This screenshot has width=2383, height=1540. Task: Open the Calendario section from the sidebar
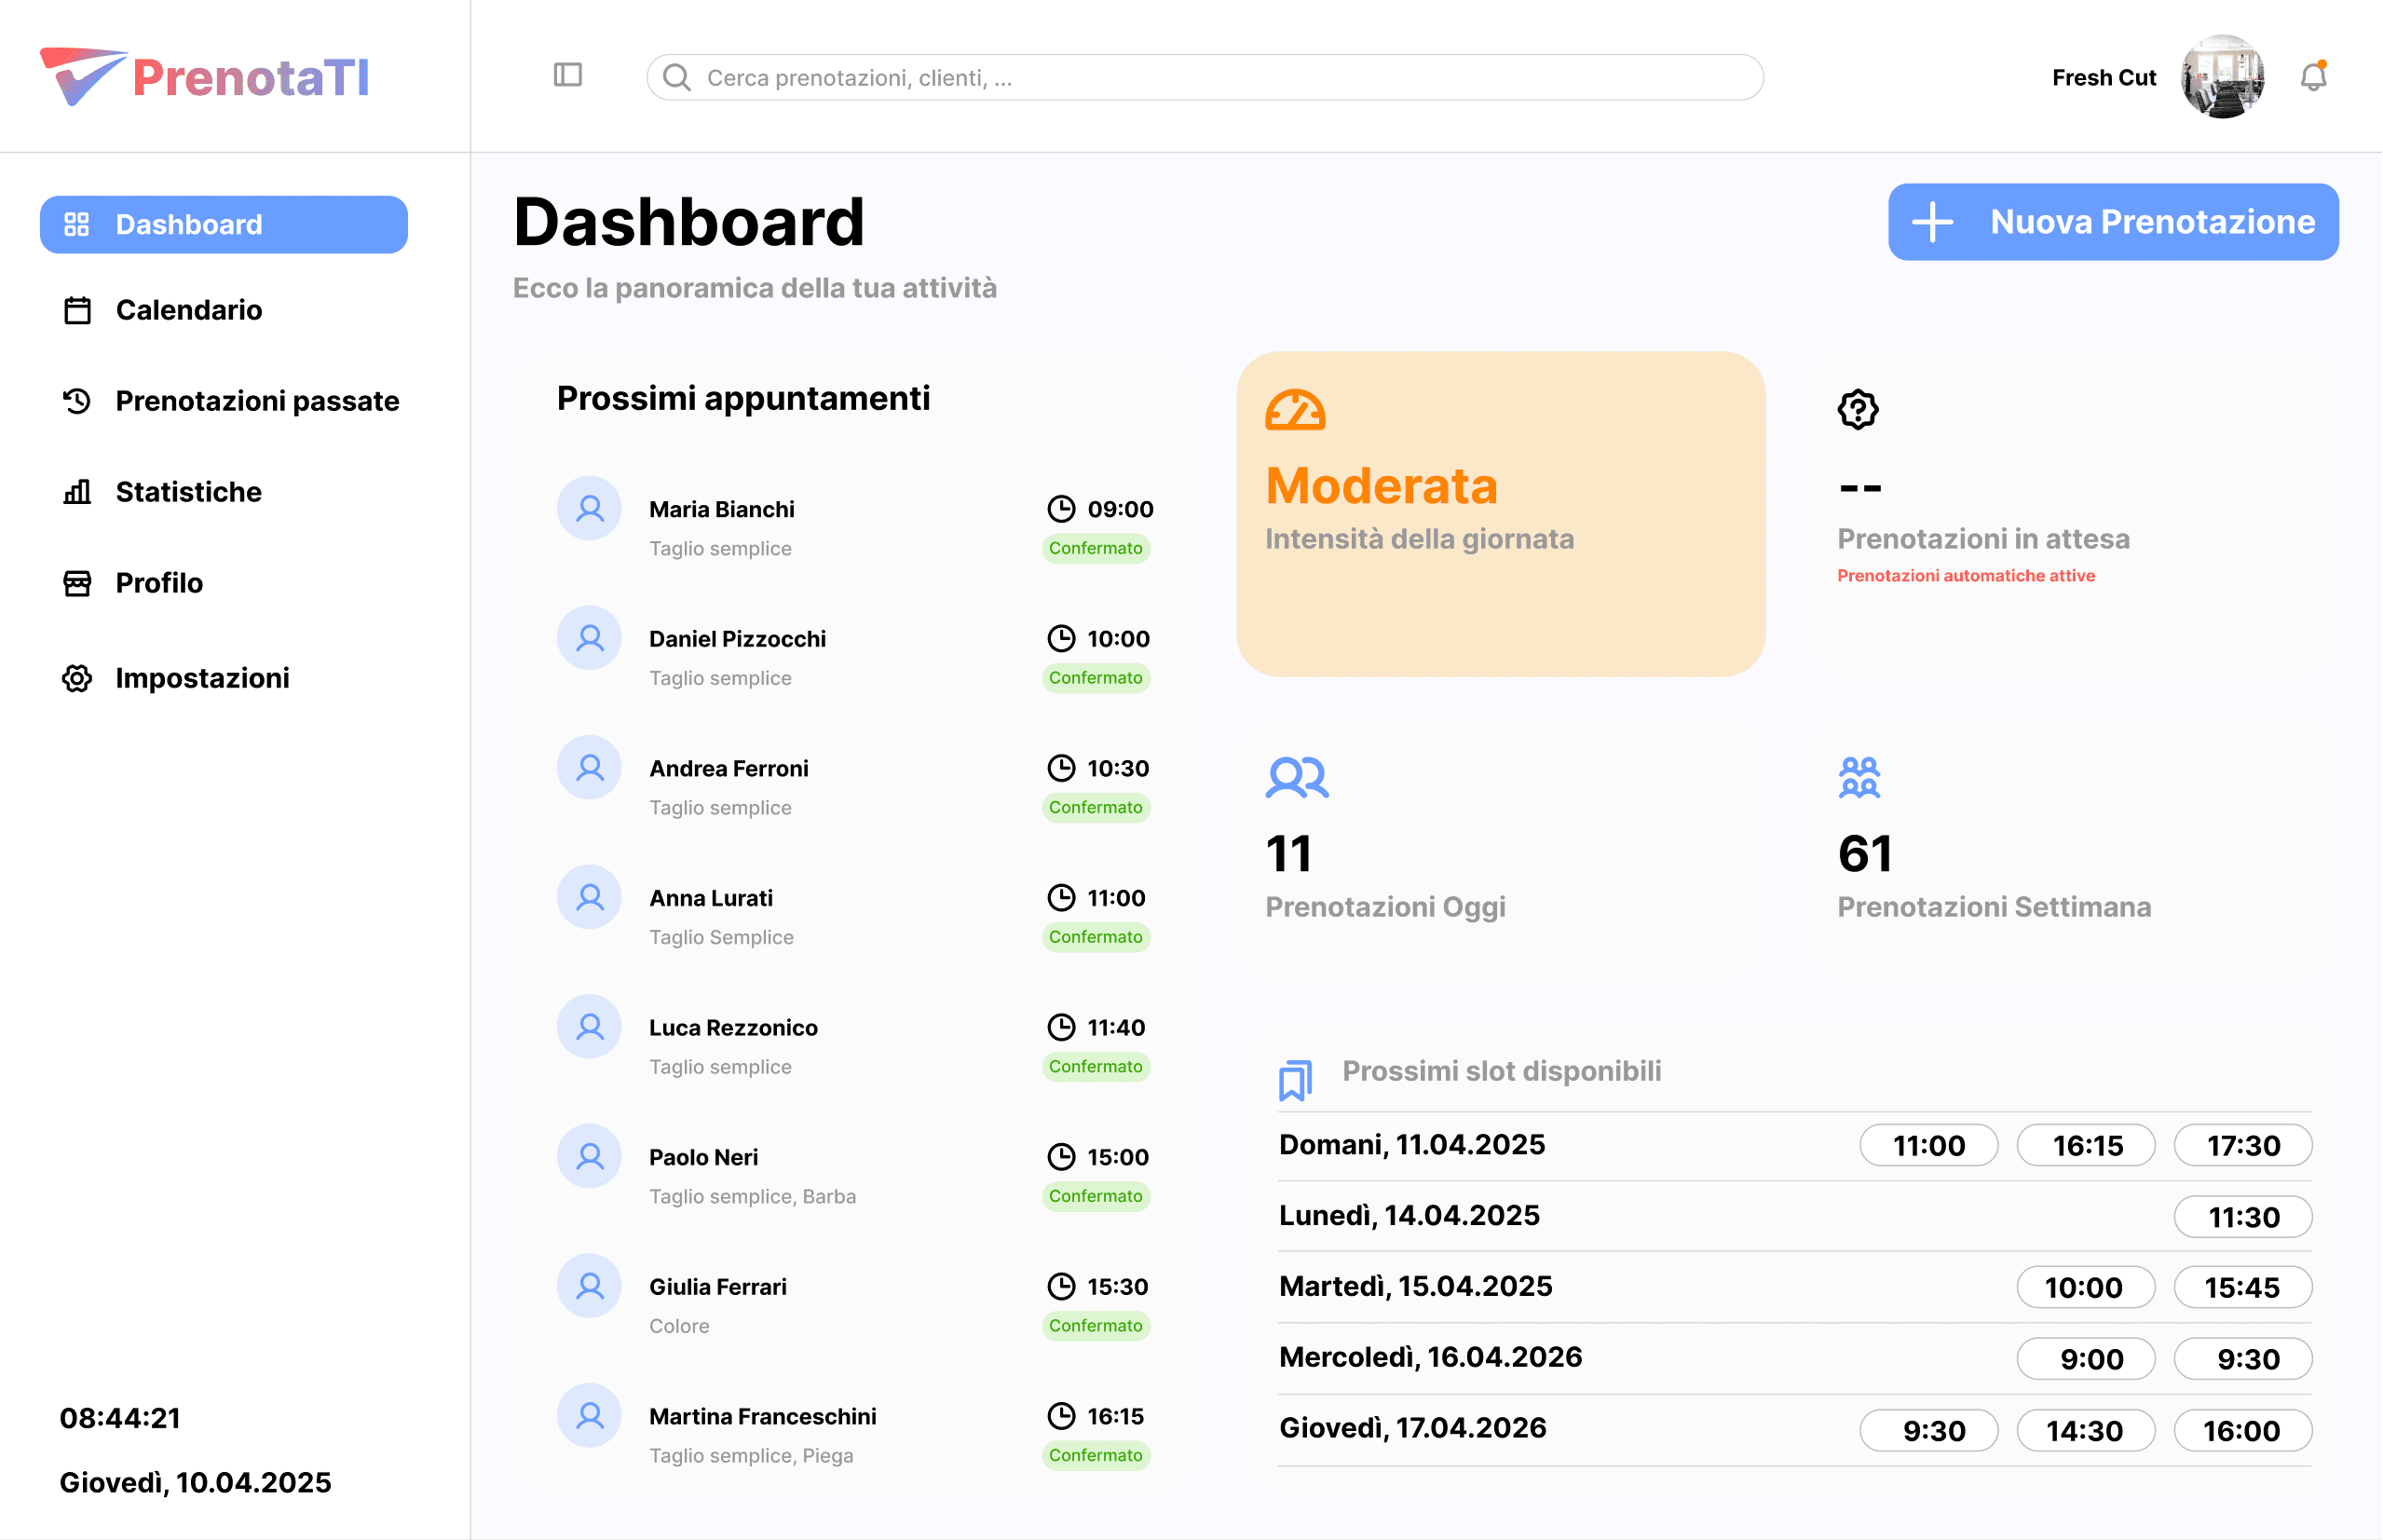click(x=188, y=310)
